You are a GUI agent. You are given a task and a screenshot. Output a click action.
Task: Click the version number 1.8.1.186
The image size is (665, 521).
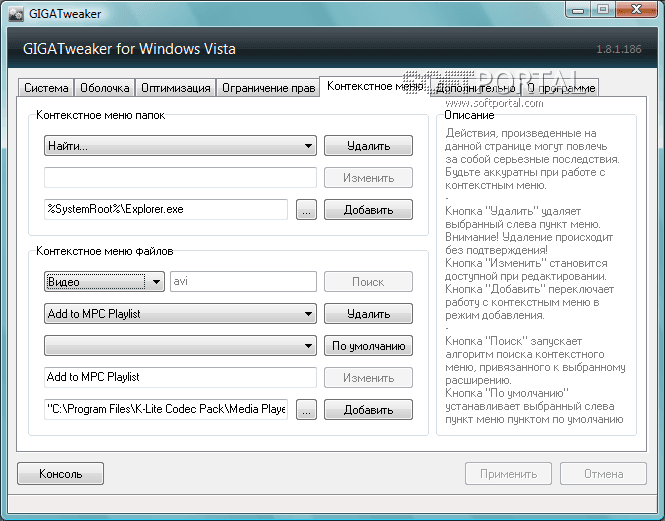[x=619, y=49]
